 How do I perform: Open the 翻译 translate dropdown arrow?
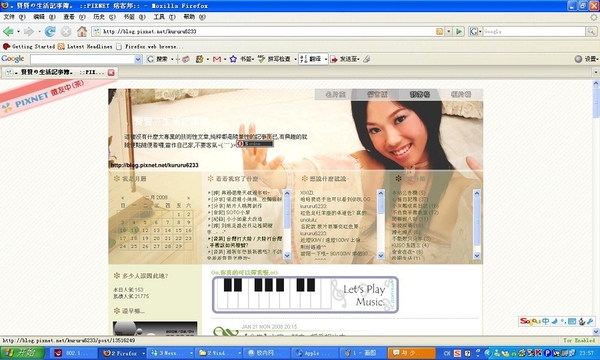click(x=326, y=59)
